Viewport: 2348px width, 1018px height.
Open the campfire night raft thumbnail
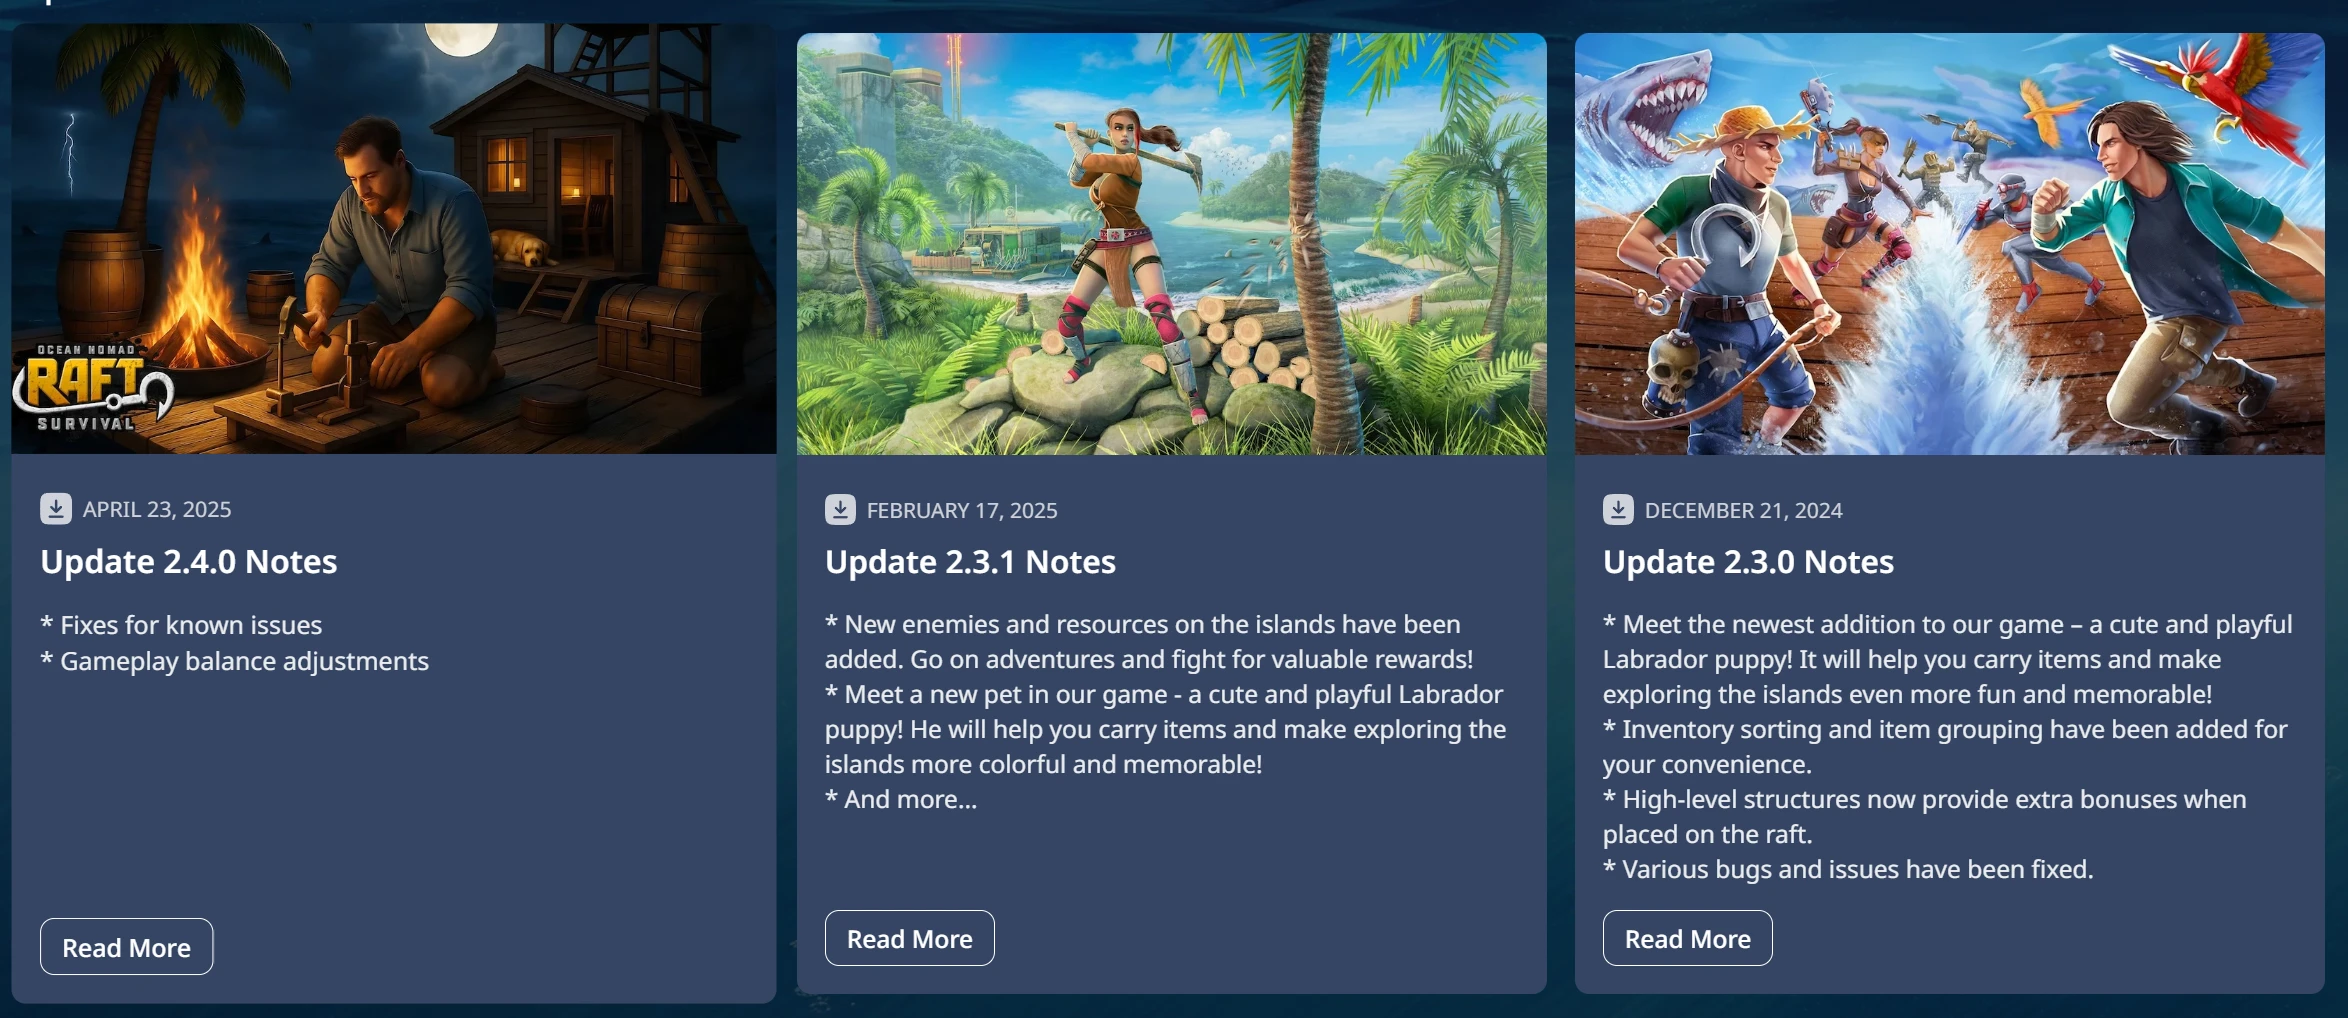coord(394,238)
